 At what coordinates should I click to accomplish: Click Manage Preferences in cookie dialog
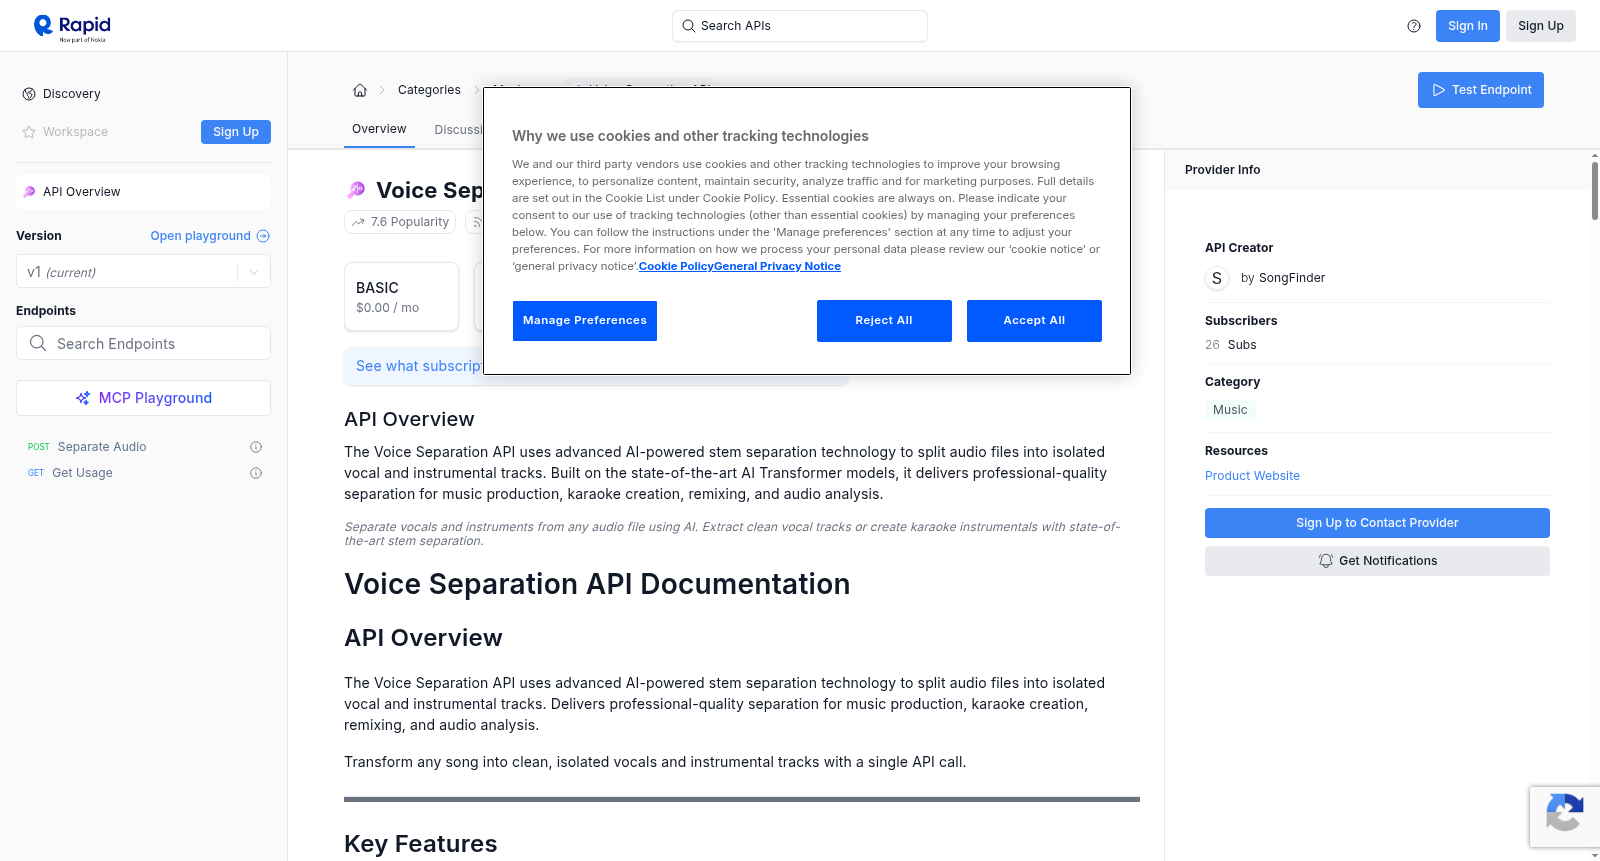pos(585,321)
